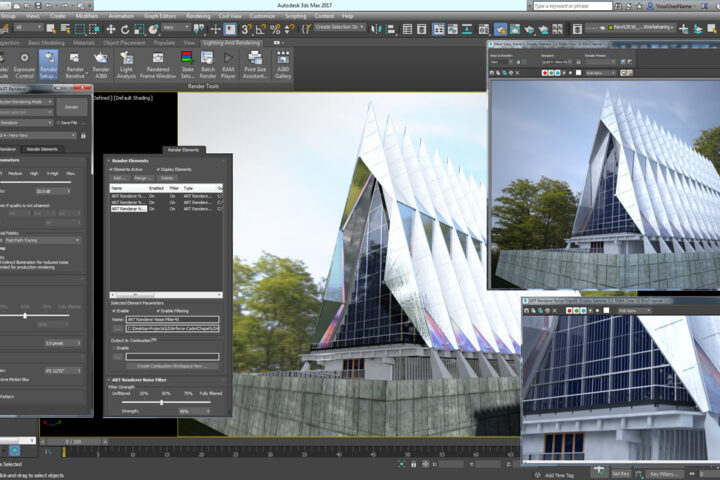Select the Render Elements tab in Render Setup

click(x=42, y=149)
